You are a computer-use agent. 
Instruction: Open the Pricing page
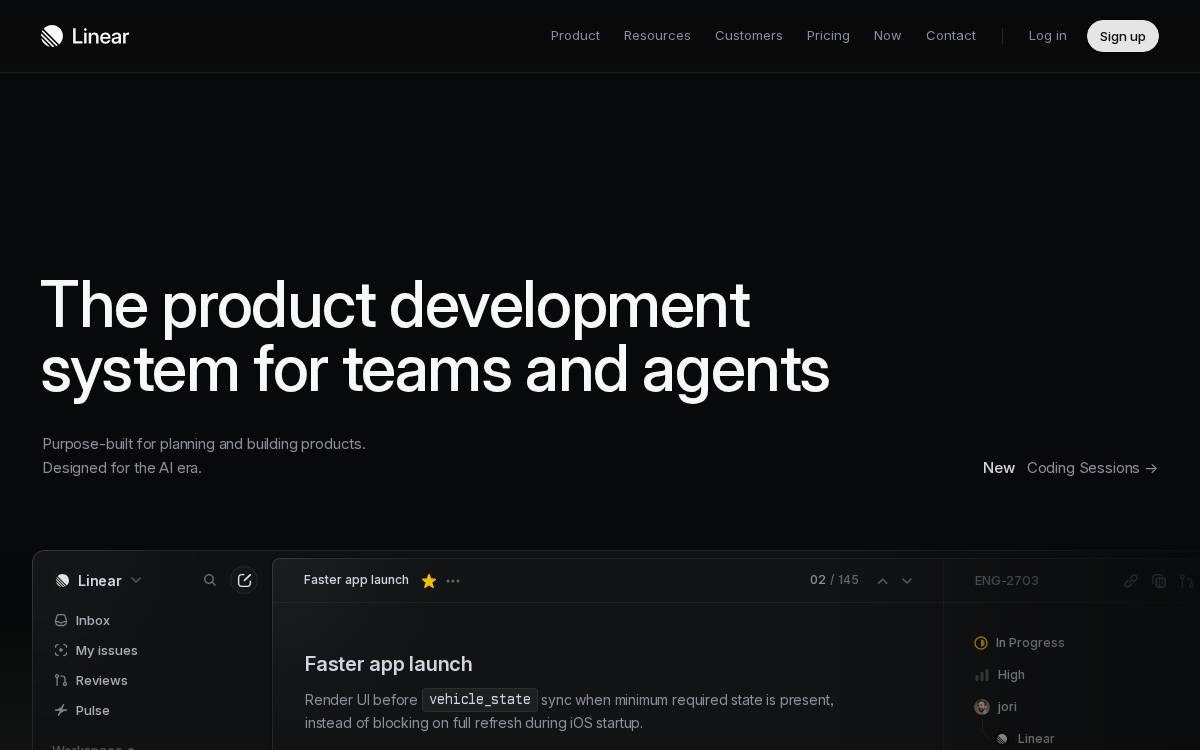[x=828, y=36]
